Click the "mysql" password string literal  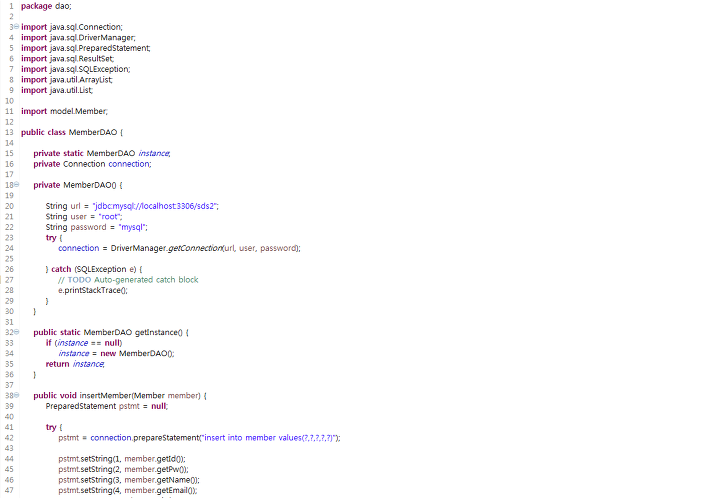[x=133, y=227]
